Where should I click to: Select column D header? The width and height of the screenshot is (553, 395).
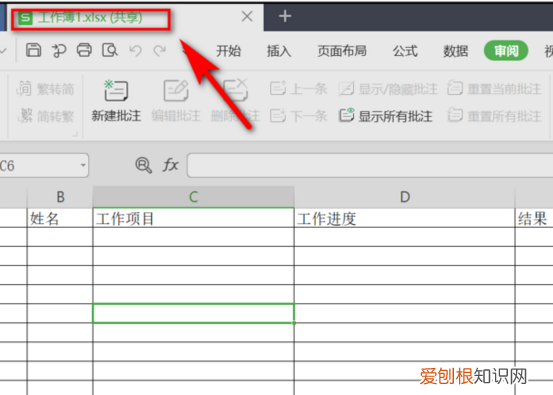(x=405, y=197)
